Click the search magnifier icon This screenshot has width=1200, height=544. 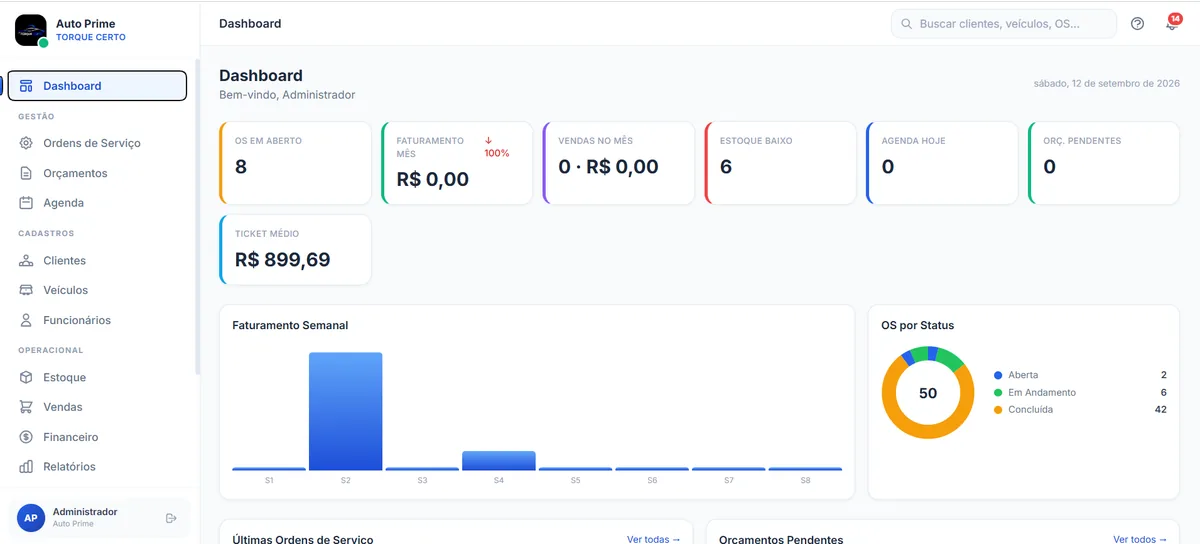pos(906,24)
